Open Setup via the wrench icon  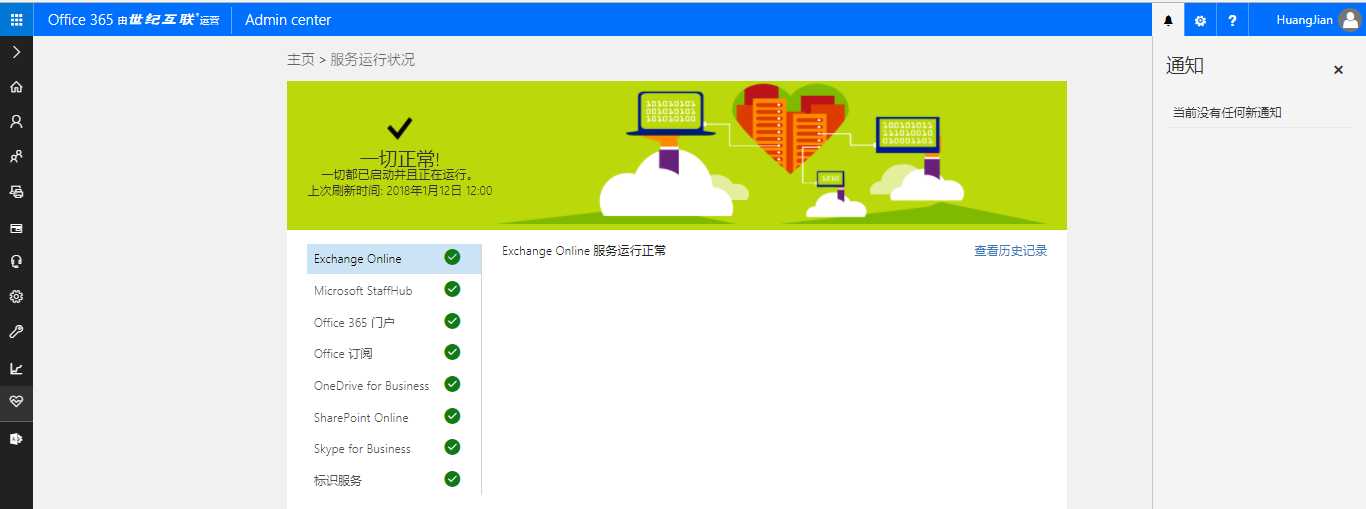pyautogui.click(x=16, y=332)
